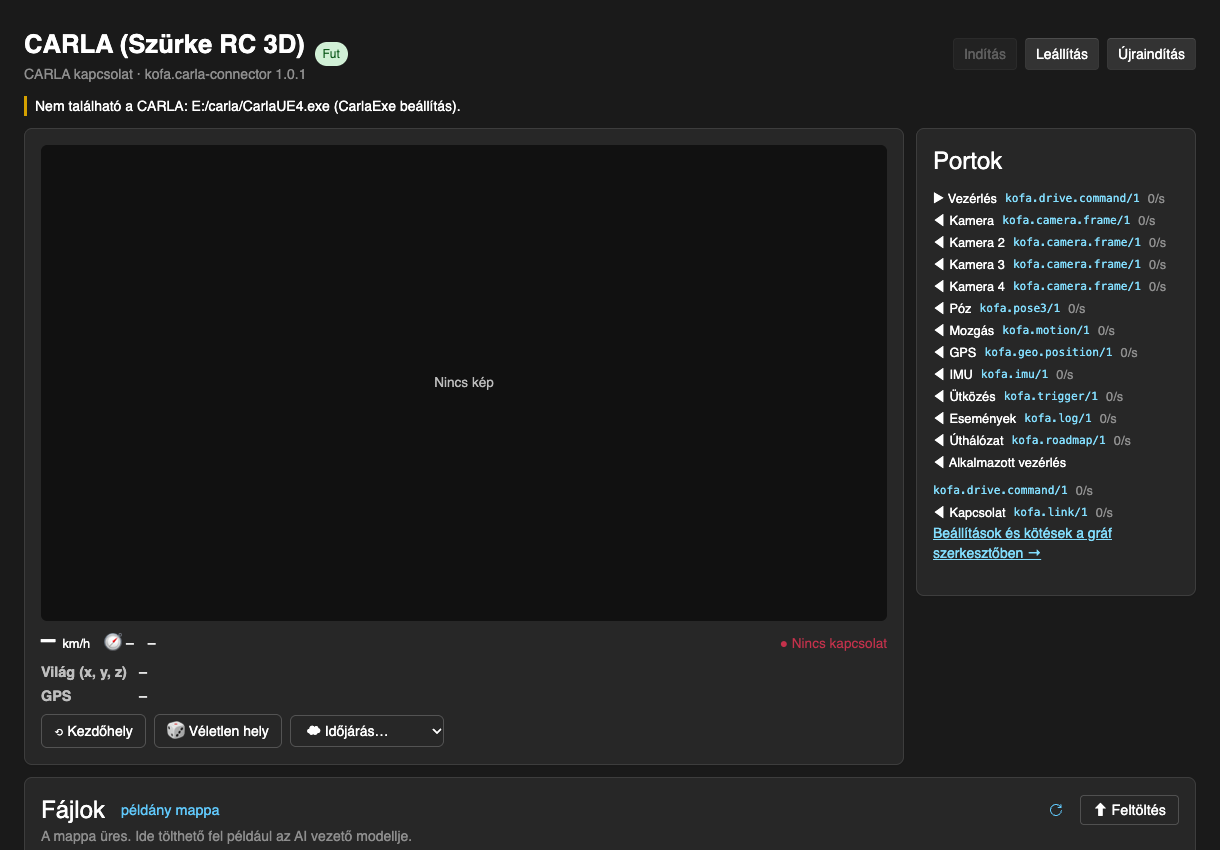The width and height of the screenshot is (1220, 850).
Task: Click the arrow icon beside Kapcsolat port
Action: tap(939, 512)
